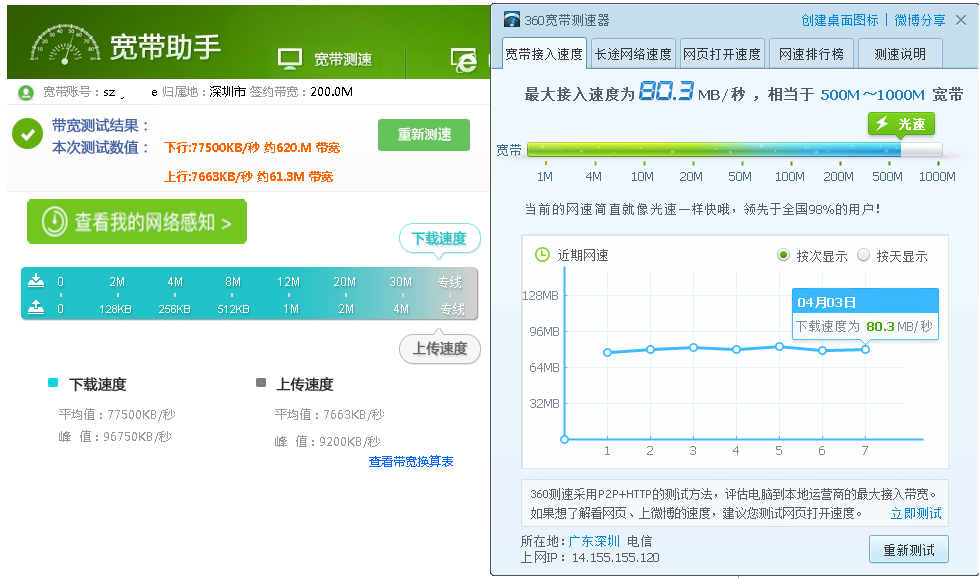Viewport: 979px width, 578px height.
Task: Open the 查看带宽换算表 link
Action: point(411,461)
